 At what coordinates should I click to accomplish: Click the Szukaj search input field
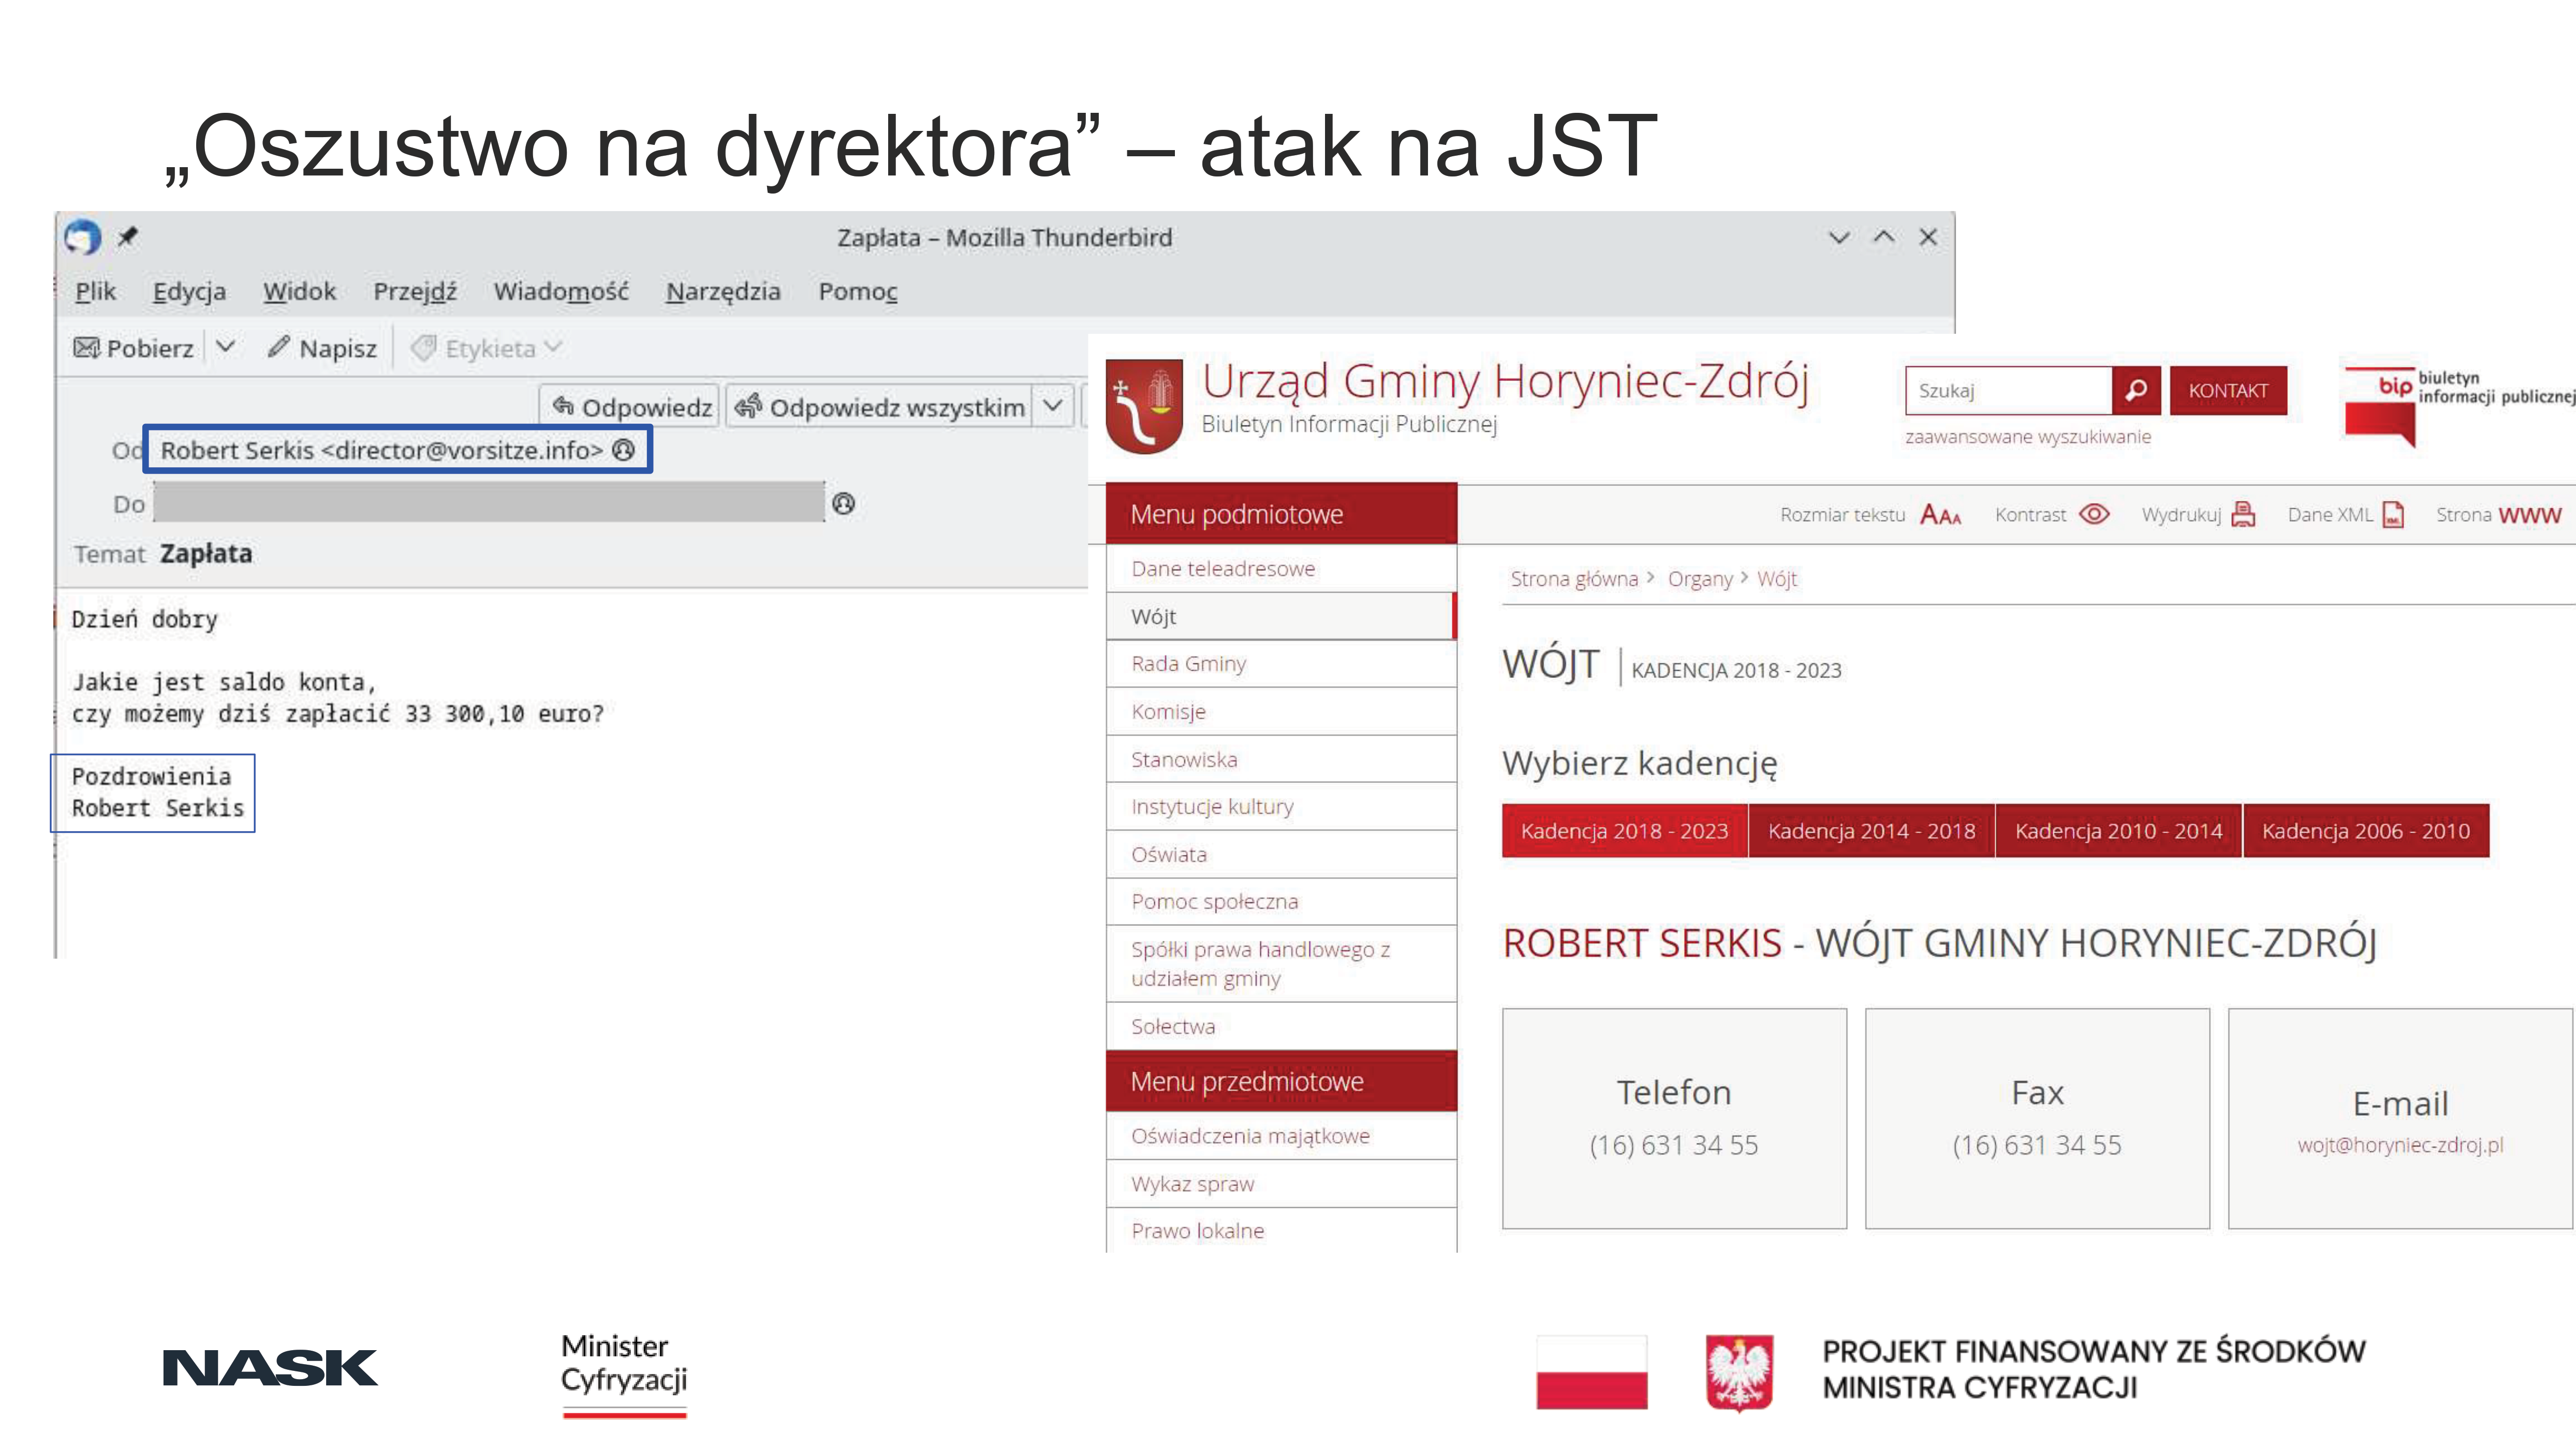click(2008, 390)
